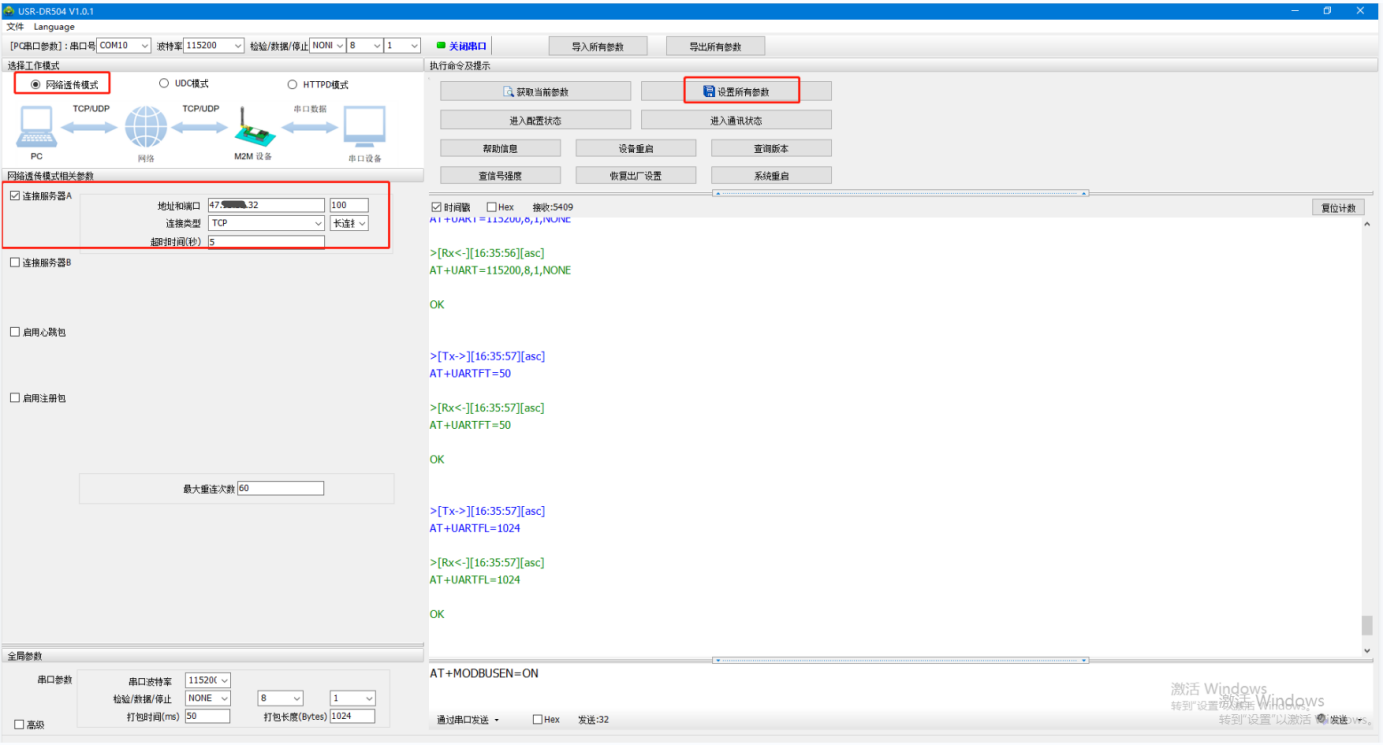Click the magnifier icon on 获取当前参数
This screenshot has width=1383, height=745.
pyautogui.click(x=508, y=92)
